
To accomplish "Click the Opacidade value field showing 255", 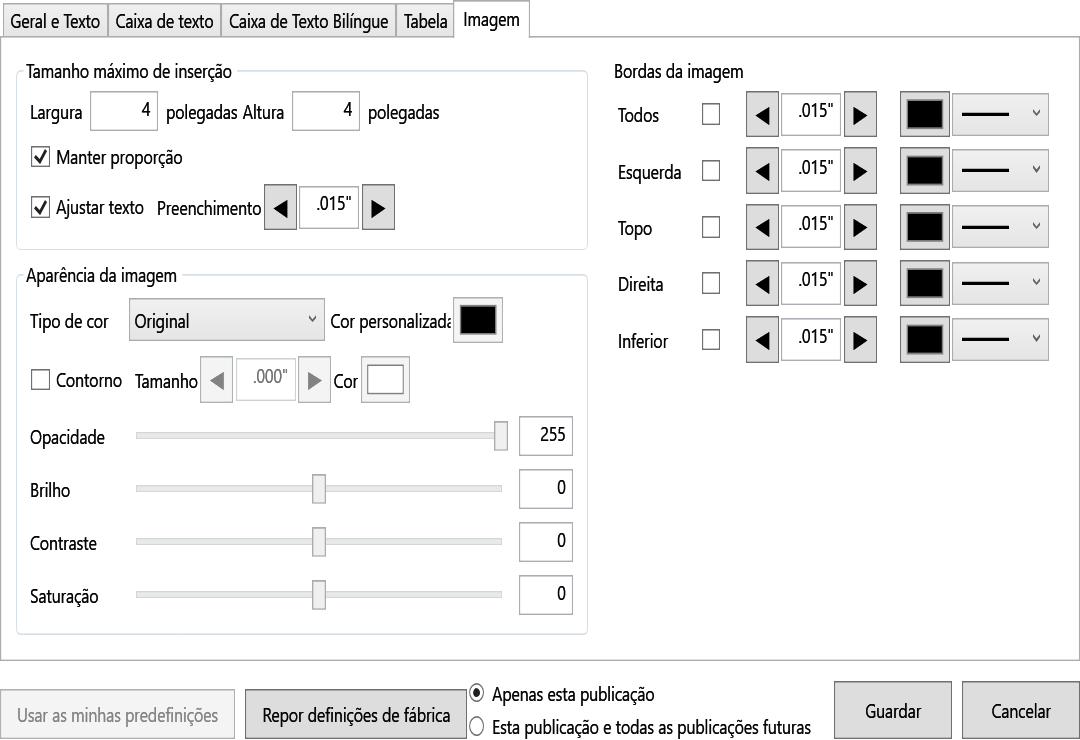I will tap(546, 435).
